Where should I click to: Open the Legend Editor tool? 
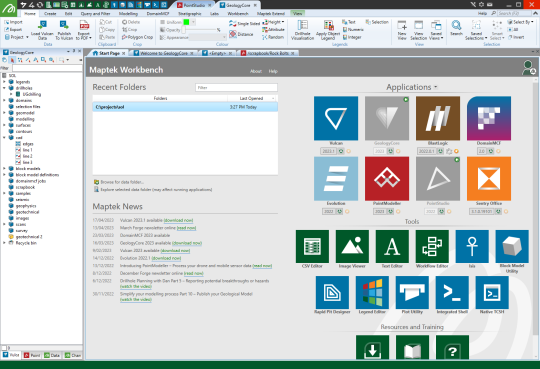372,292
